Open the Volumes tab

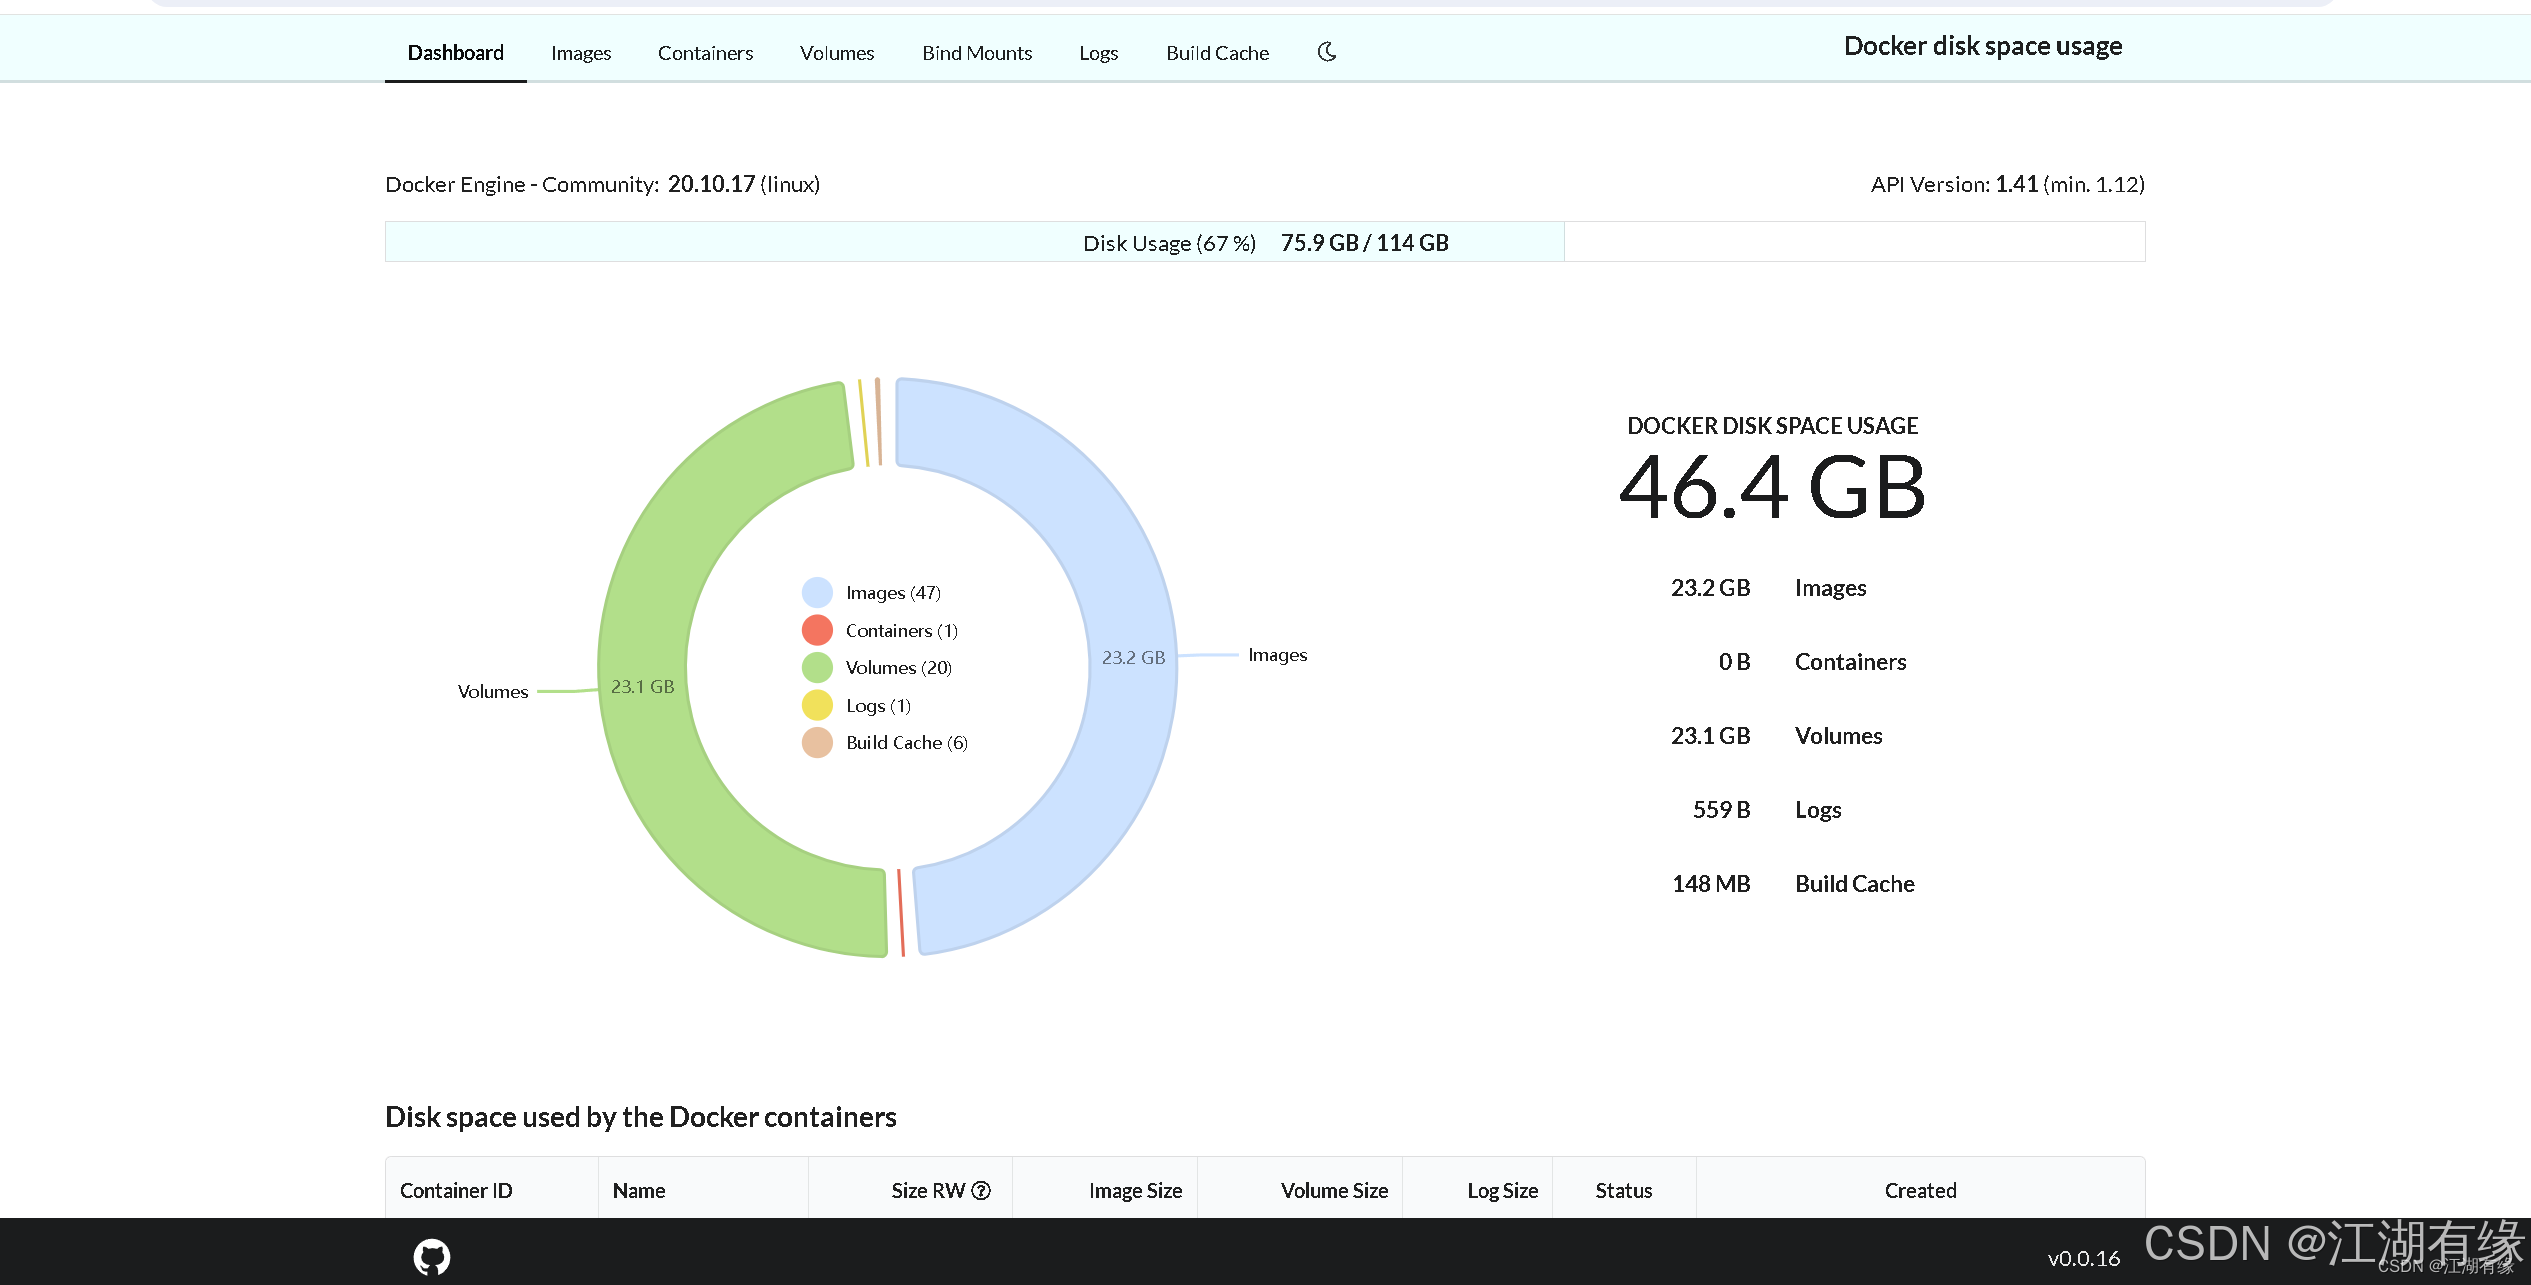coord(837,53)
